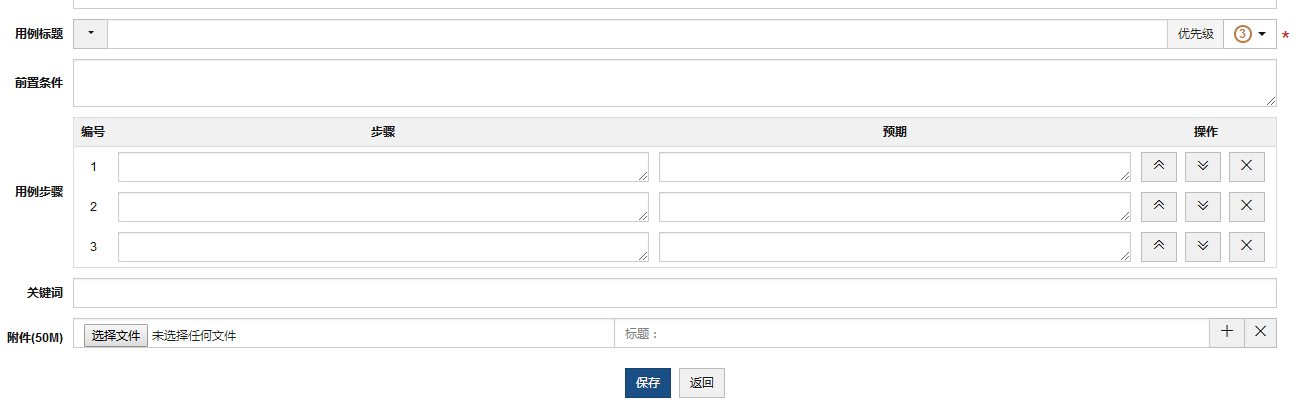Image resolution: width=1311 pixels, height=411 pixels.
Task: Remove attachment row with X icon
Action: coord(1260,333)
